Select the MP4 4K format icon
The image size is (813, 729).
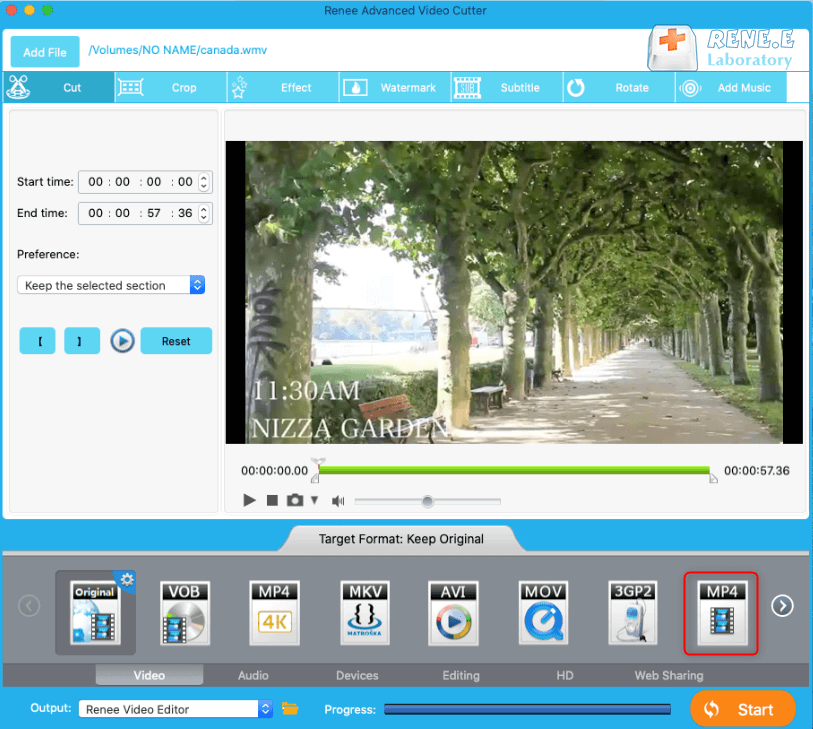pos(274,613)
